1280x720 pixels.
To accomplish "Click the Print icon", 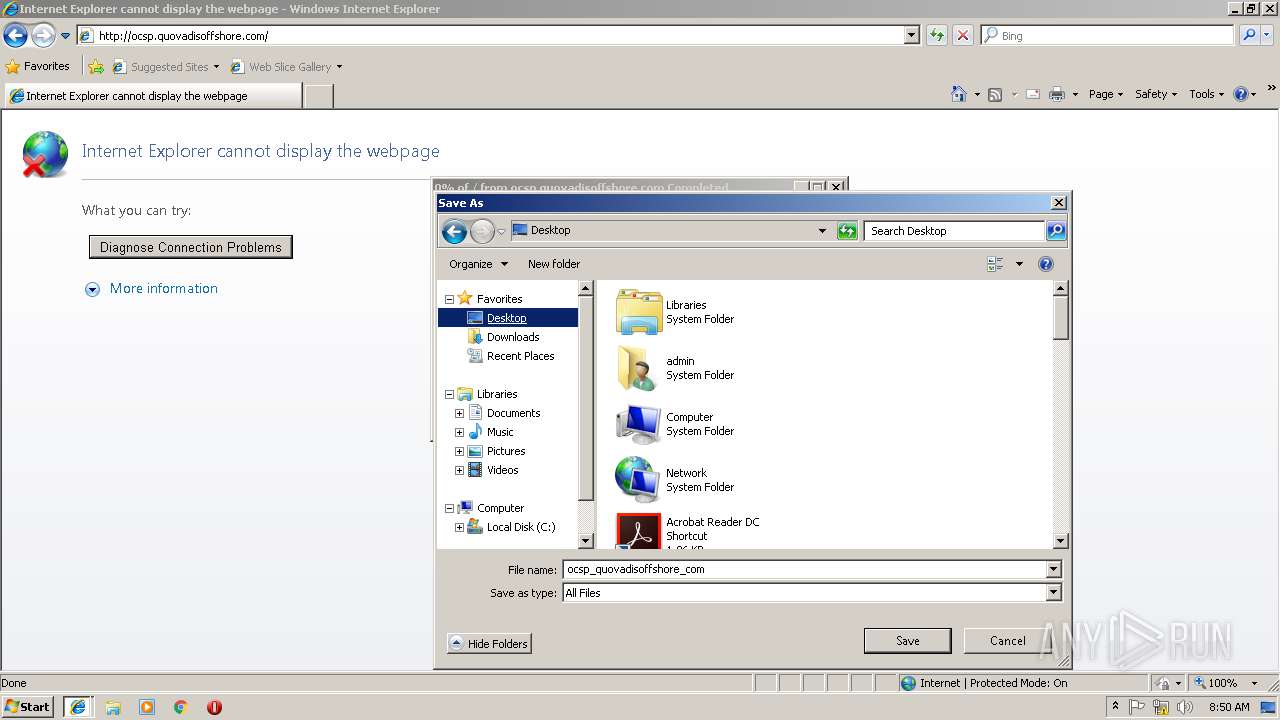I will [1057, 94].
